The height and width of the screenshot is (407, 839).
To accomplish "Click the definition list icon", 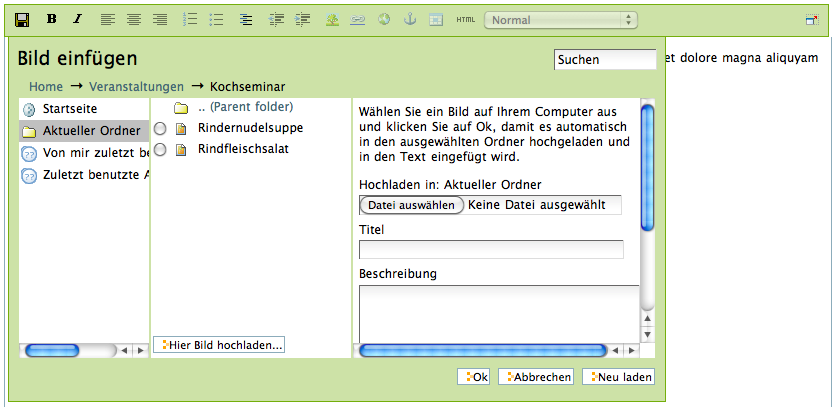I will click(x=246, y=20).
